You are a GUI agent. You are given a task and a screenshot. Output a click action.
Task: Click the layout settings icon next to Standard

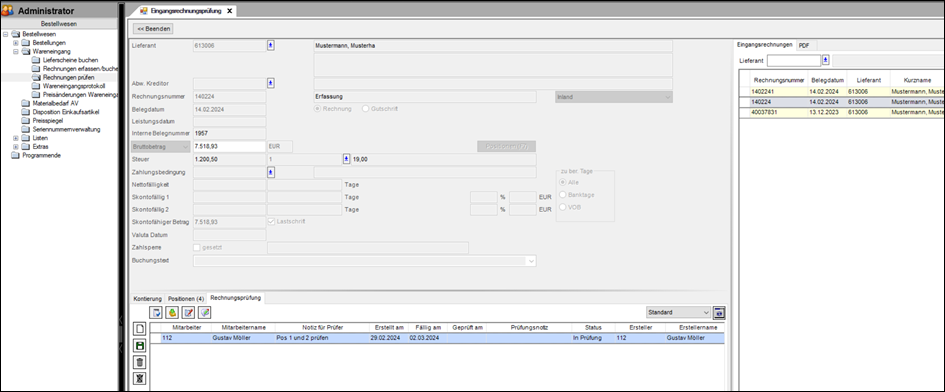(719, 312)
